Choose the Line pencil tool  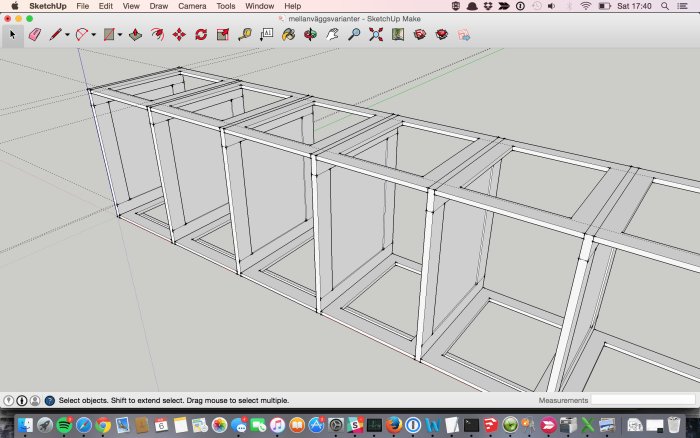56,34
